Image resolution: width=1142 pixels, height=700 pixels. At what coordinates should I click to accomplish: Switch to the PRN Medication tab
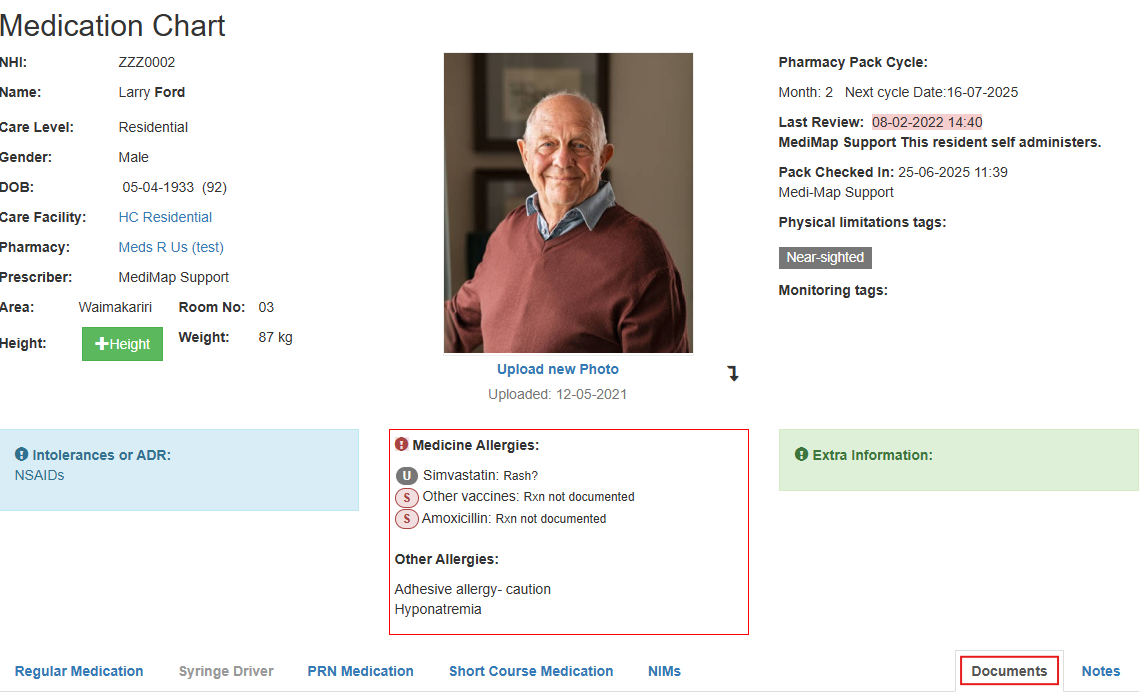pos(360,671)
